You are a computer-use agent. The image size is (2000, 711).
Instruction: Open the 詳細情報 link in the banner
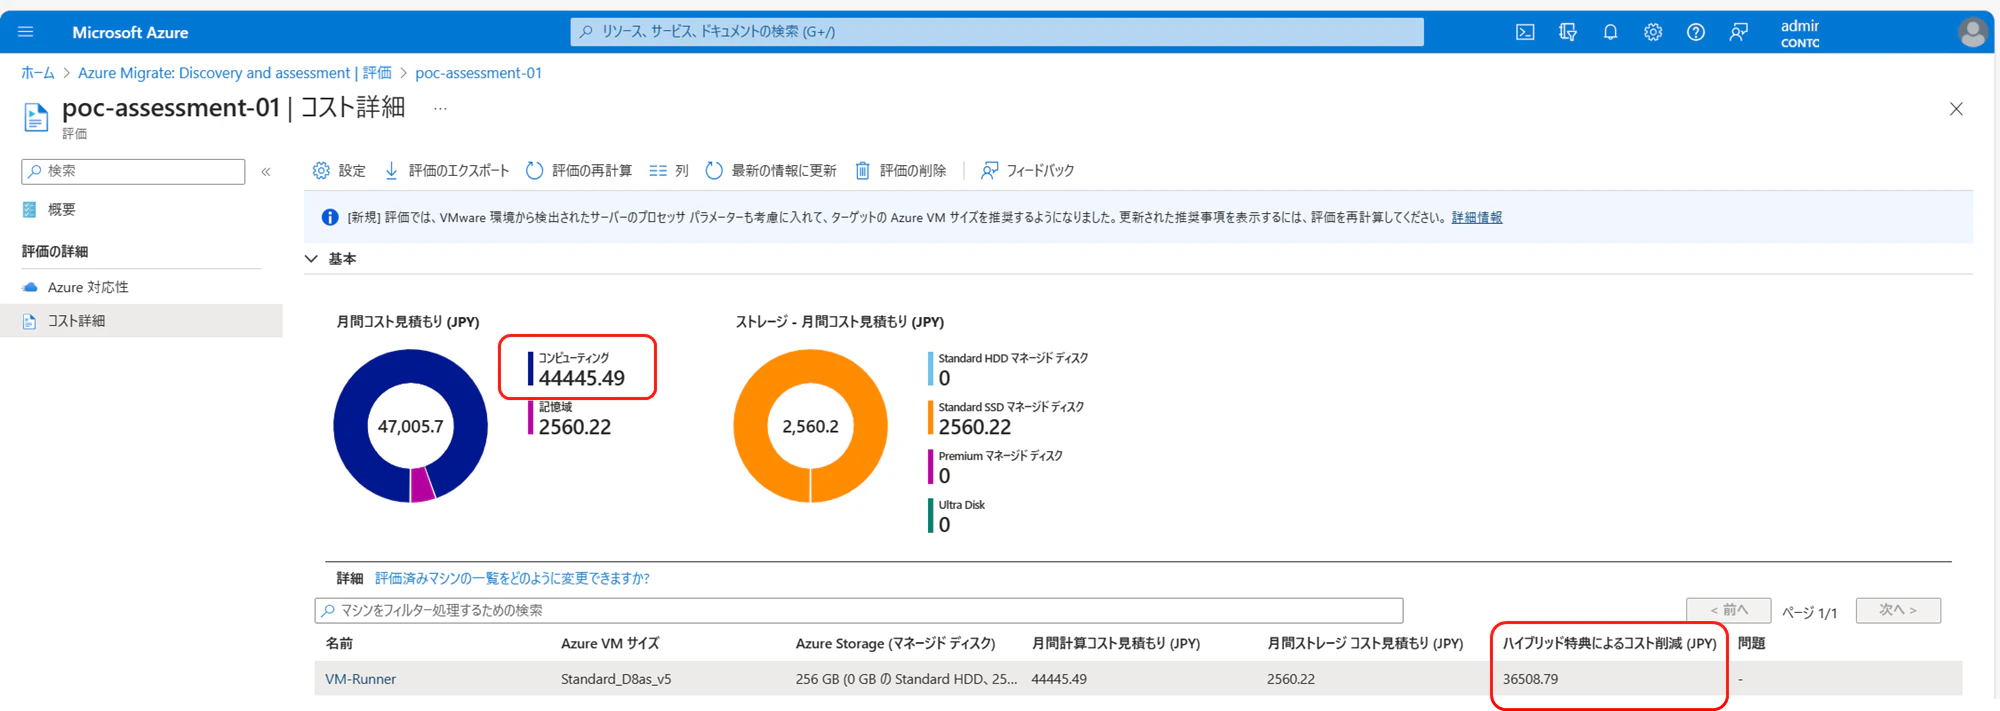1477,217
